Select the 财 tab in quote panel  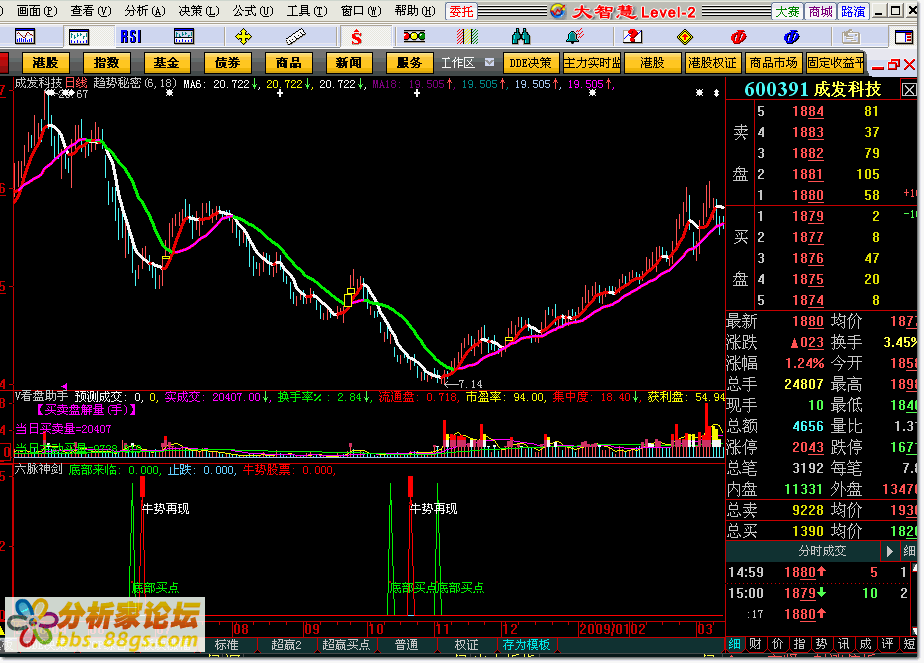coord(755,644)
